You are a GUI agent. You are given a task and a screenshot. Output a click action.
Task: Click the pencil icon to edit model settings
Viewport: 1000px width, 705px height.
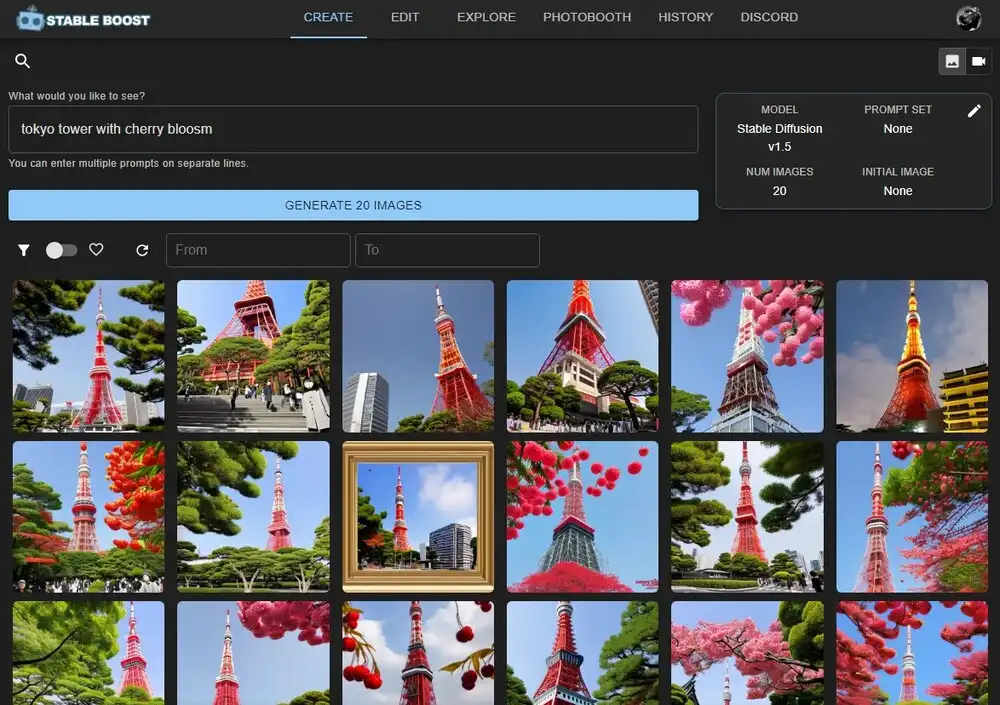(974, 111)
